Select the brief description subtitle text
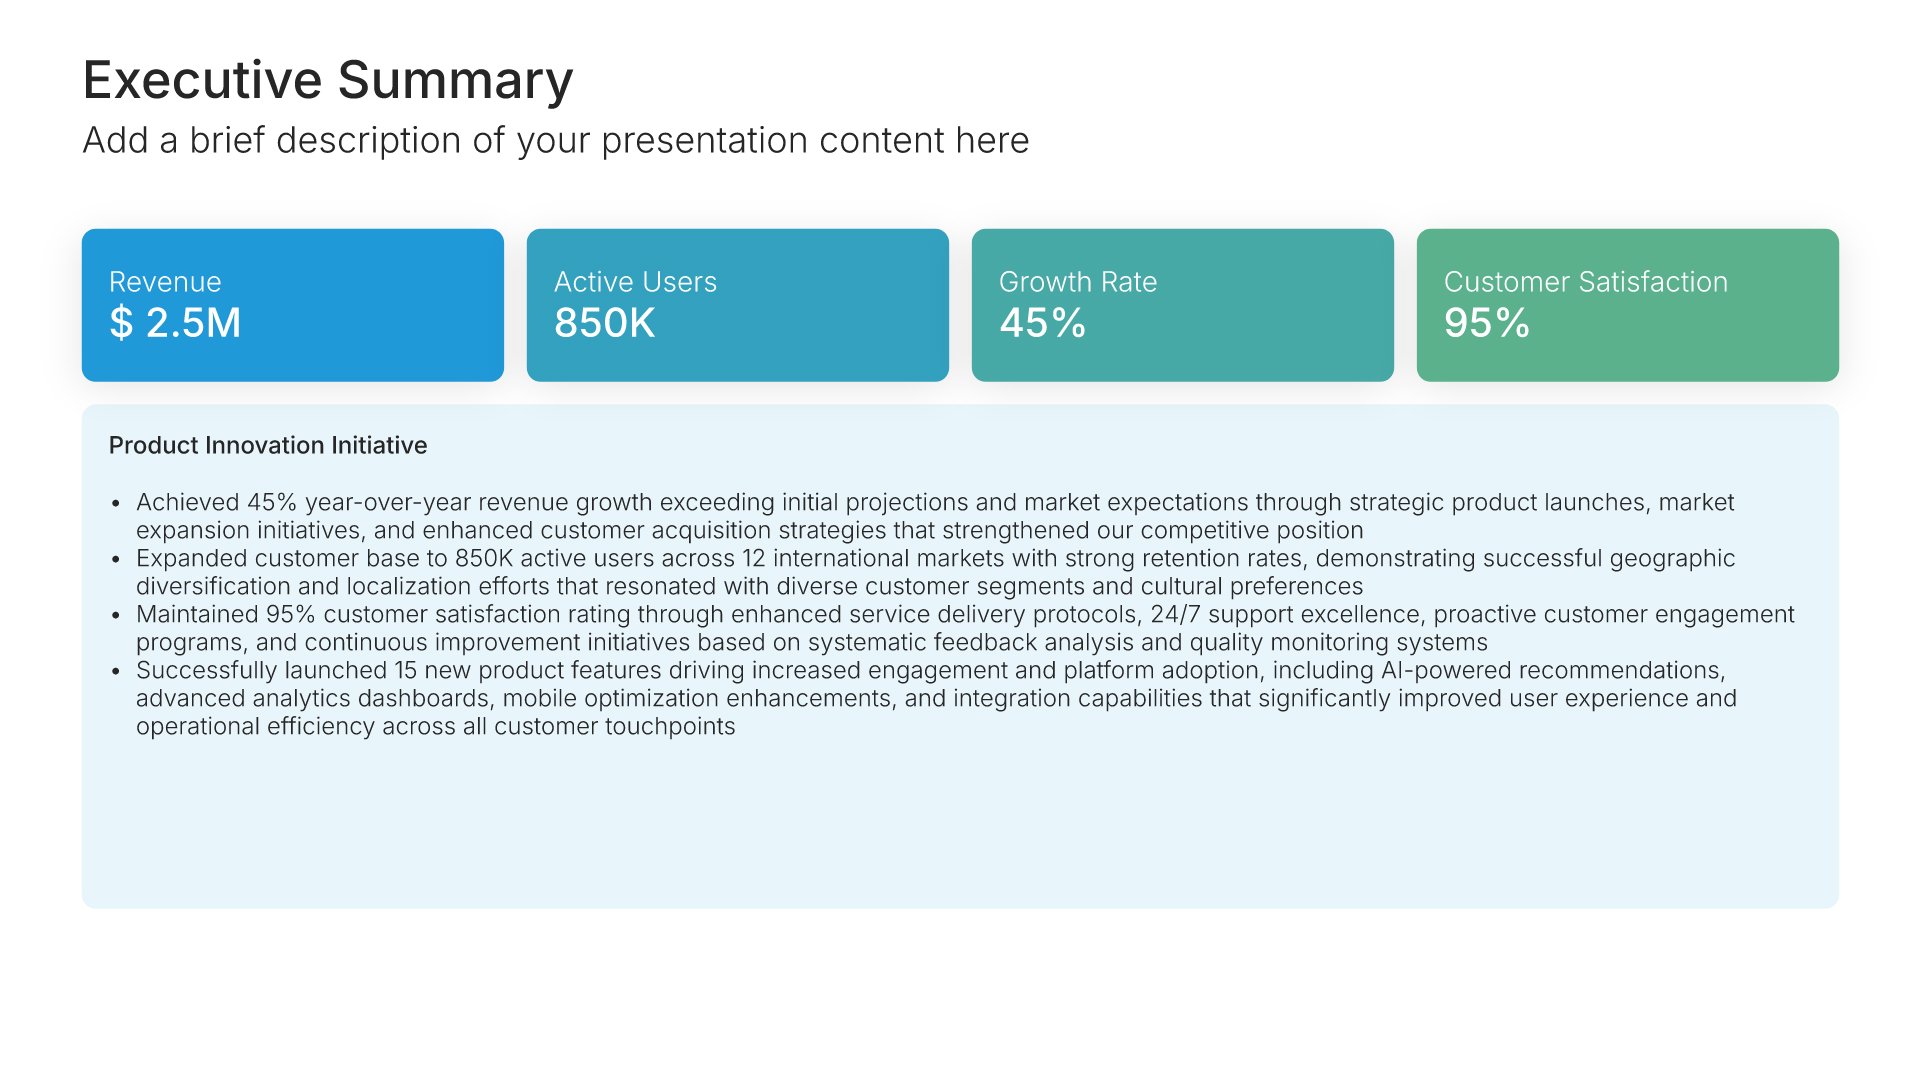Viewport: 1920px width, 1080px height. tap(555, 141)
